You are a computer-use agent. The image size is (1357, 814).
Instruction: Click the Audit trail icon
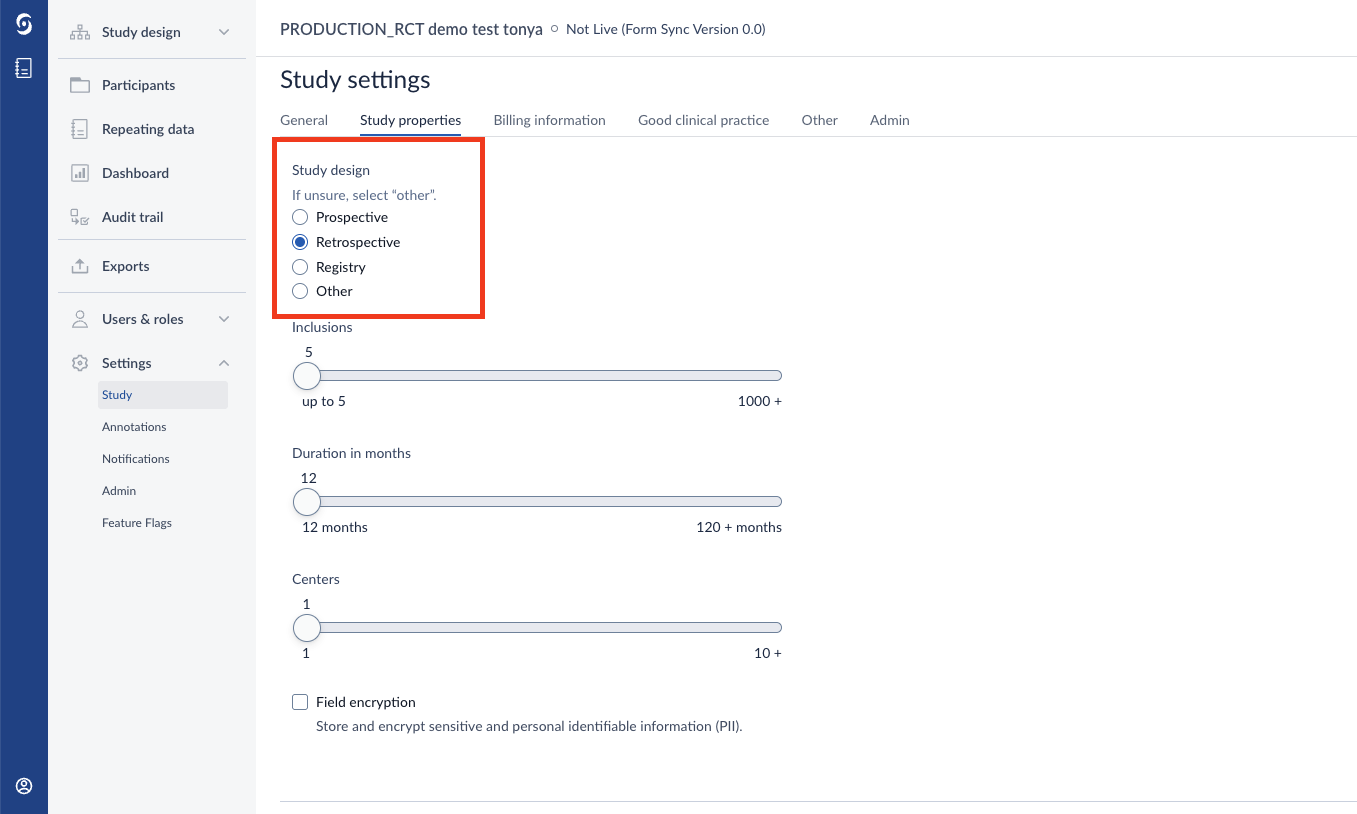[x=80, y=217]
